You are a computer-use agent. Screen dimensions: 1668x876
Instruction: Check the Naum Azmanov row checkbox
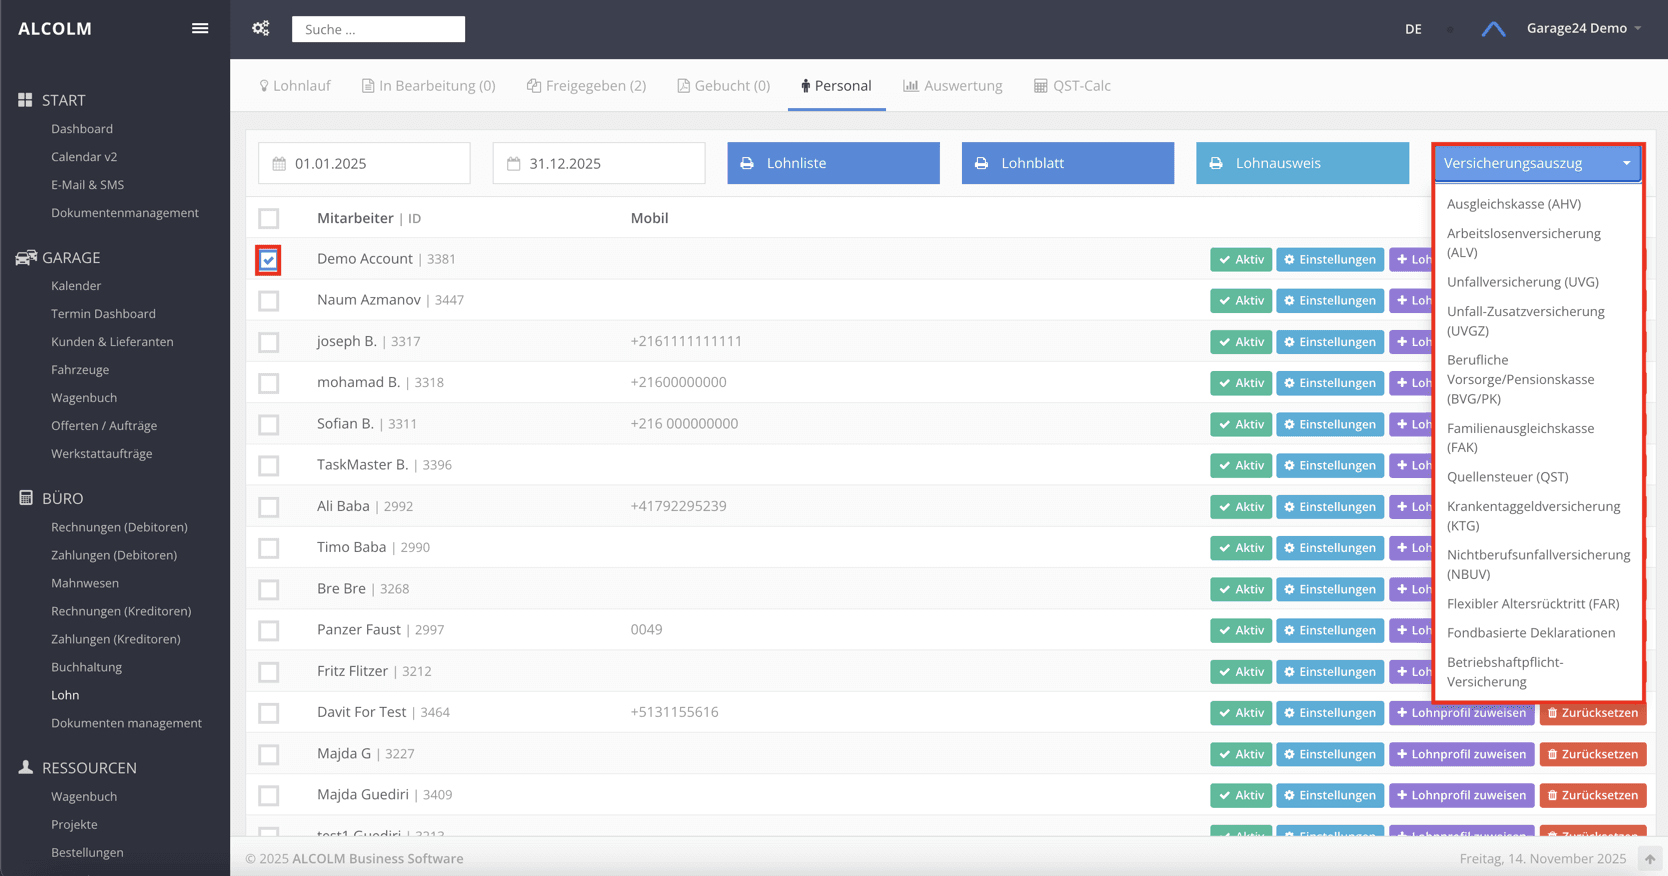coord(268,300)
